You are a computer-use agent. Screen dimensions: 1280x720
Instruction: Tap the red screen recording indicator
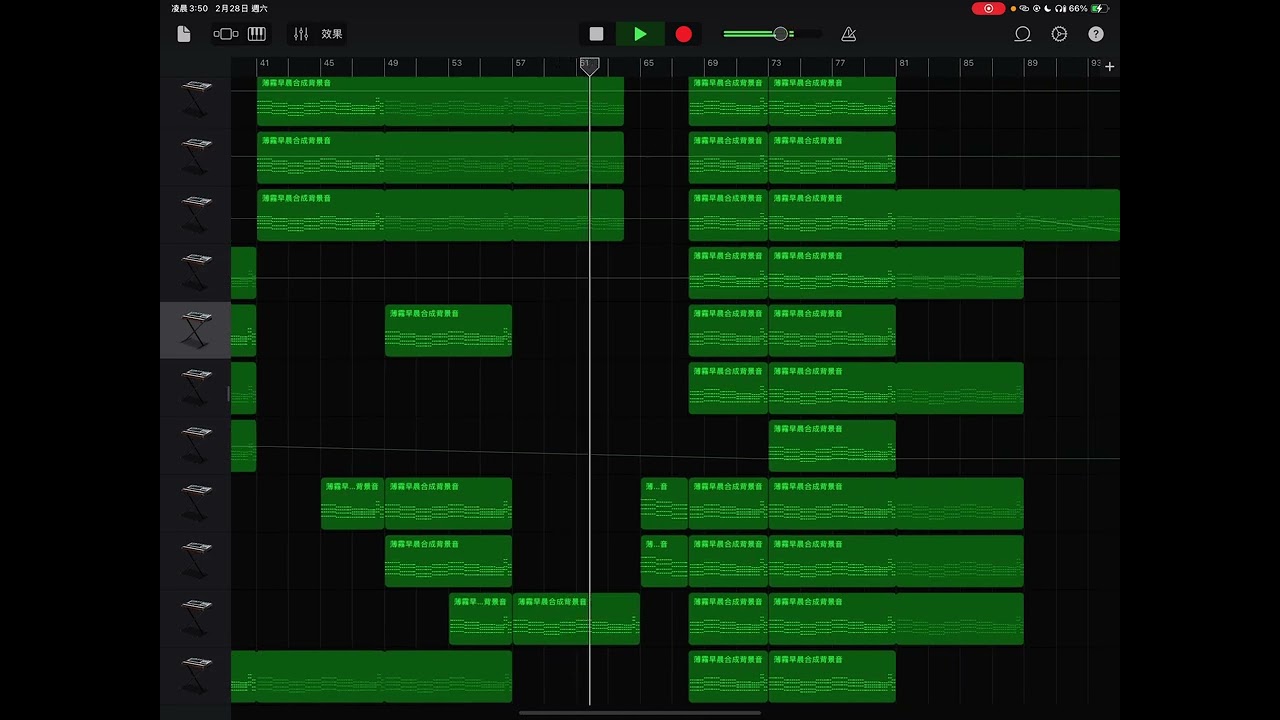(x=988, y=8)
